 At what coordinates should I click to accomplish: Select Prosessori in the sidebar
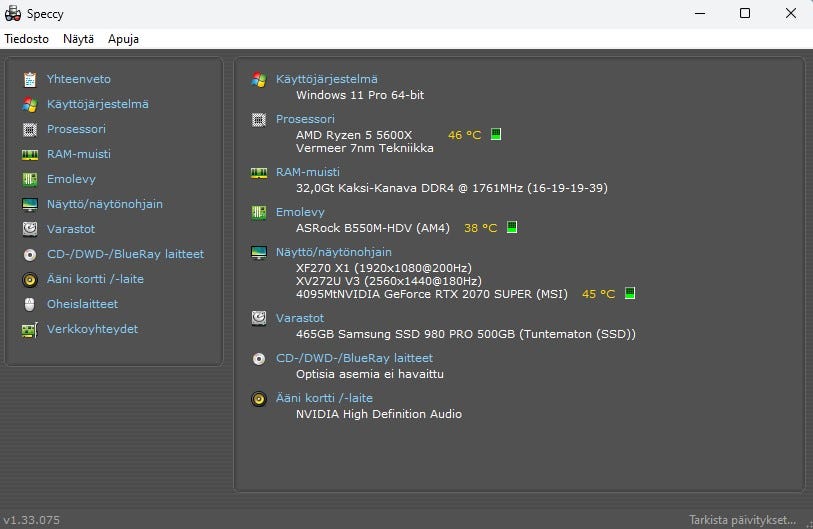click(76, 129)
